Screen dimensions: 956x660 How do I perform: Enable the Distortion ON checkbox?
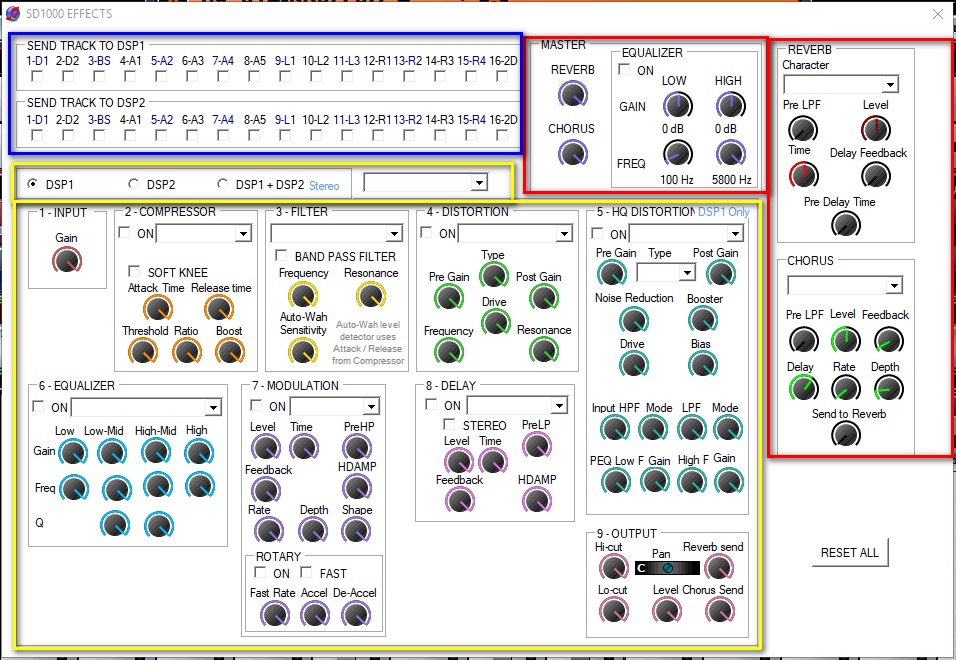pos(426,232)
